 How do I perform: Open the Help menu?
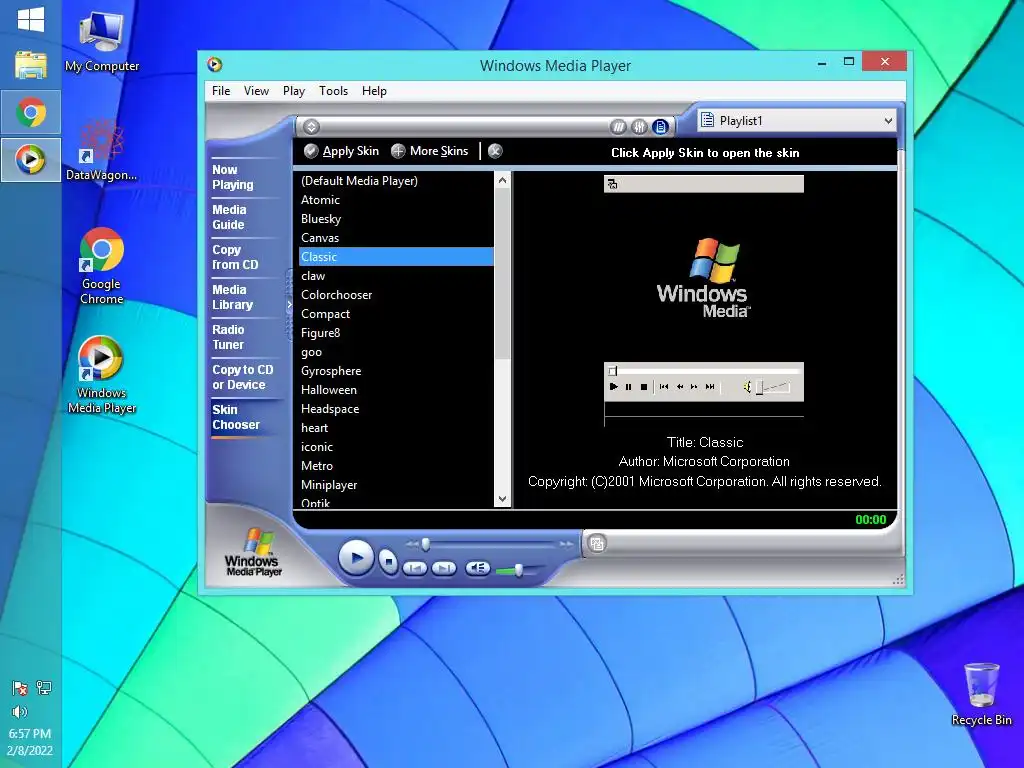[374, 91]
